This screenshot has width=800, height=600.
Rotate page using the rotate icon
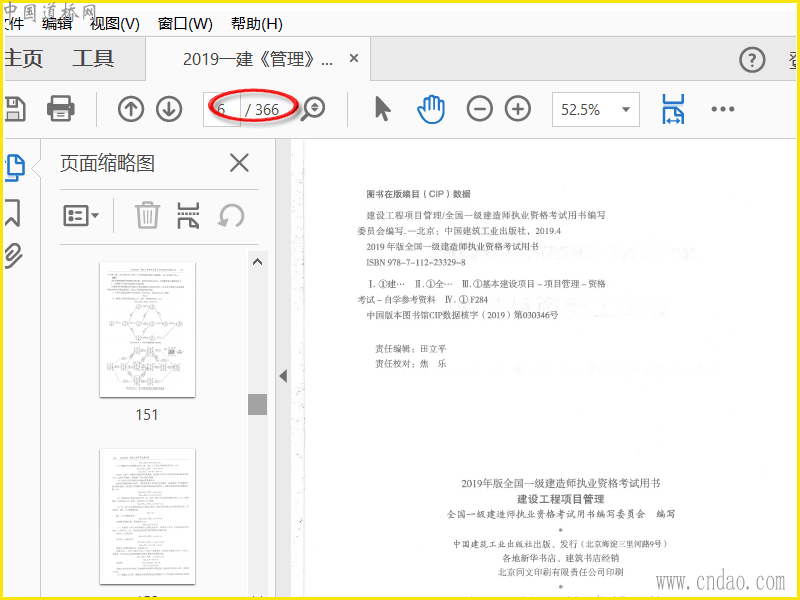coord(231,215)
